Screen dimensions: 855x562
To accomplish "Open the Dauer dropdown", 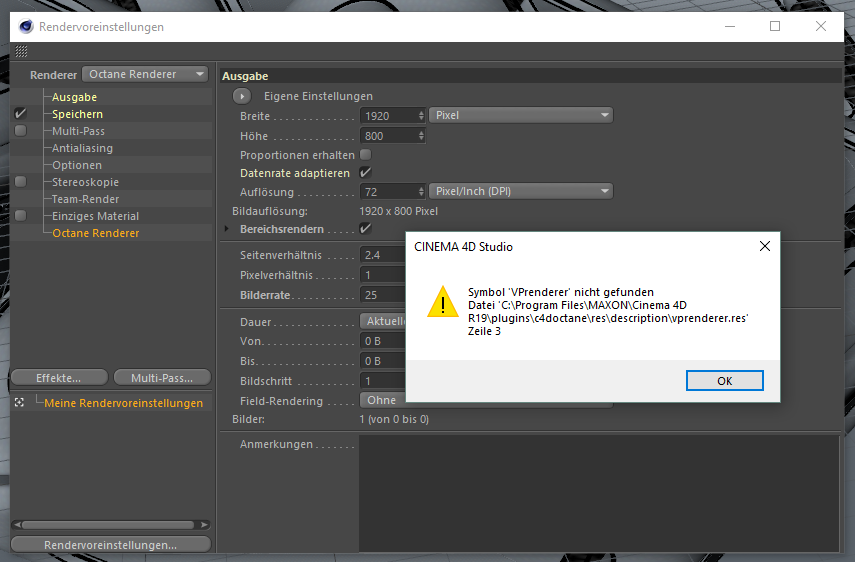I will point(383,321).
